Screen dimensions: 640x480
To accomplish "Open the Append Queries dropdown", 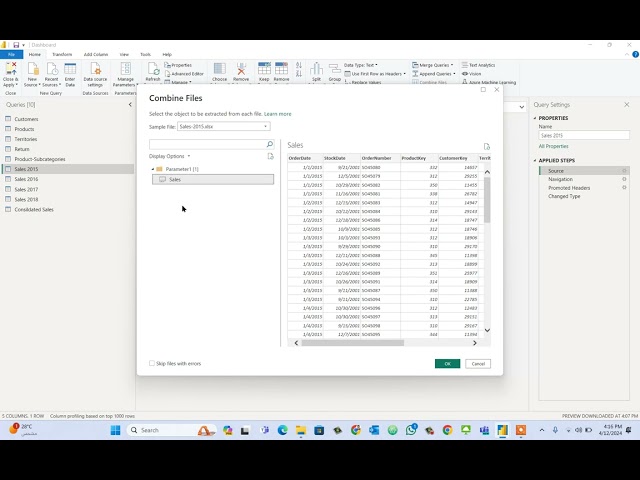I will (x=433, y=74).
